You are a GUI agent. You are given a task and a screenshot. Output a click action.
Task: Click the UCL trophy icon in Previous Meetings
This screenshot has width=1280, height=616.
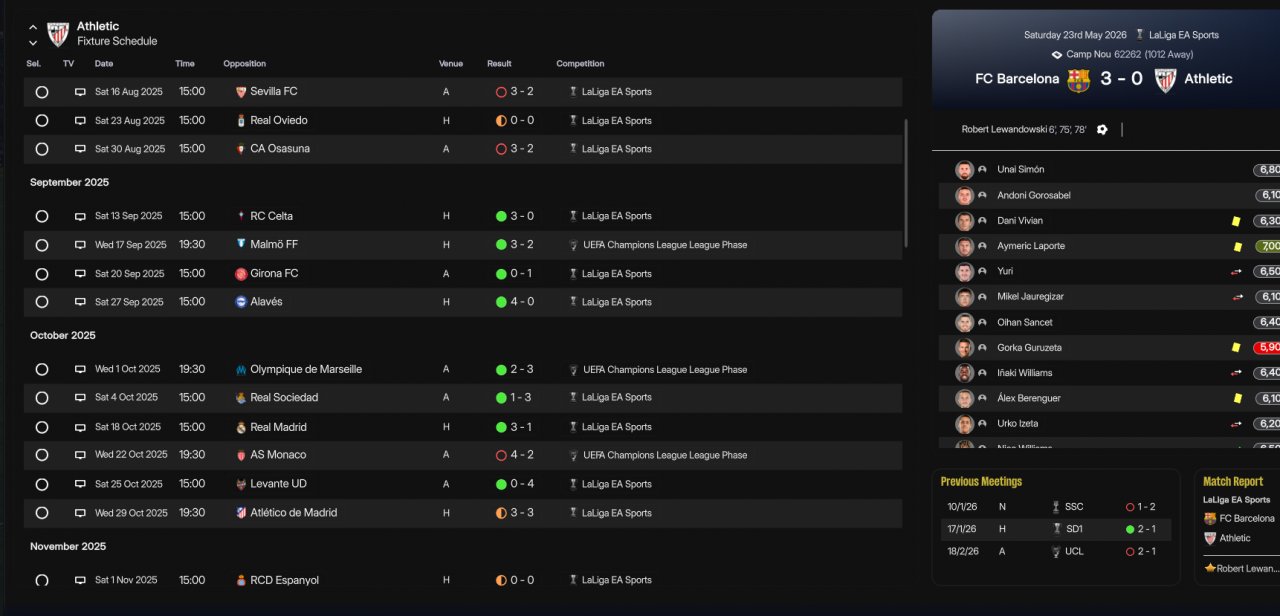point(1056,551)
